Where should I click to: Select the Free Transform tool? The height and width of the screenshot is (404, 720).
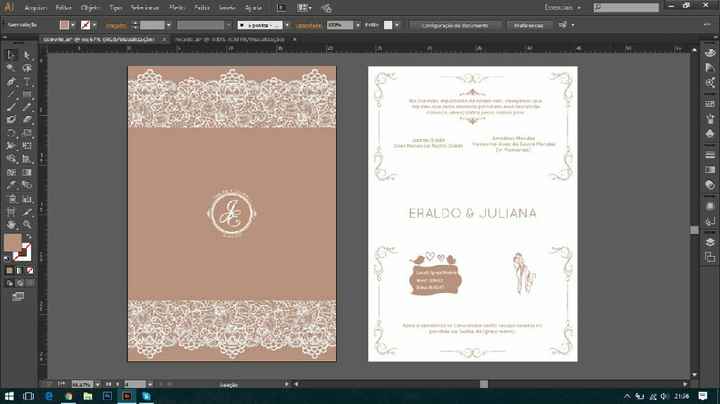[27, 146]
